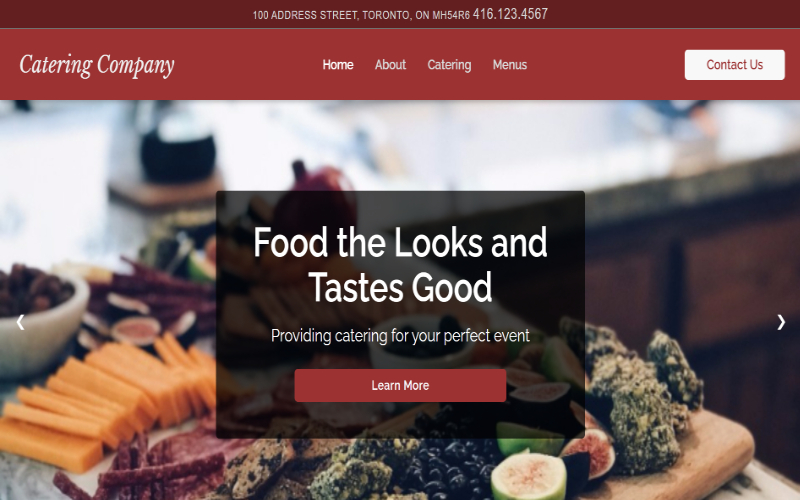The image size is (800, 500).
Task: Click the Contact Us button
Action: point(734,65)
